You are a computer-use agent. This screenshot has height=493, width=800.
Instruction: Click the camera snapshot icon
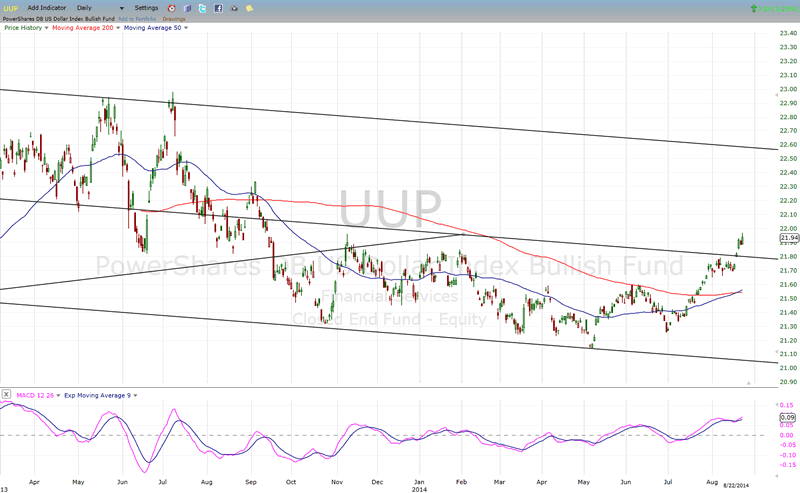[x=234, y=7]
